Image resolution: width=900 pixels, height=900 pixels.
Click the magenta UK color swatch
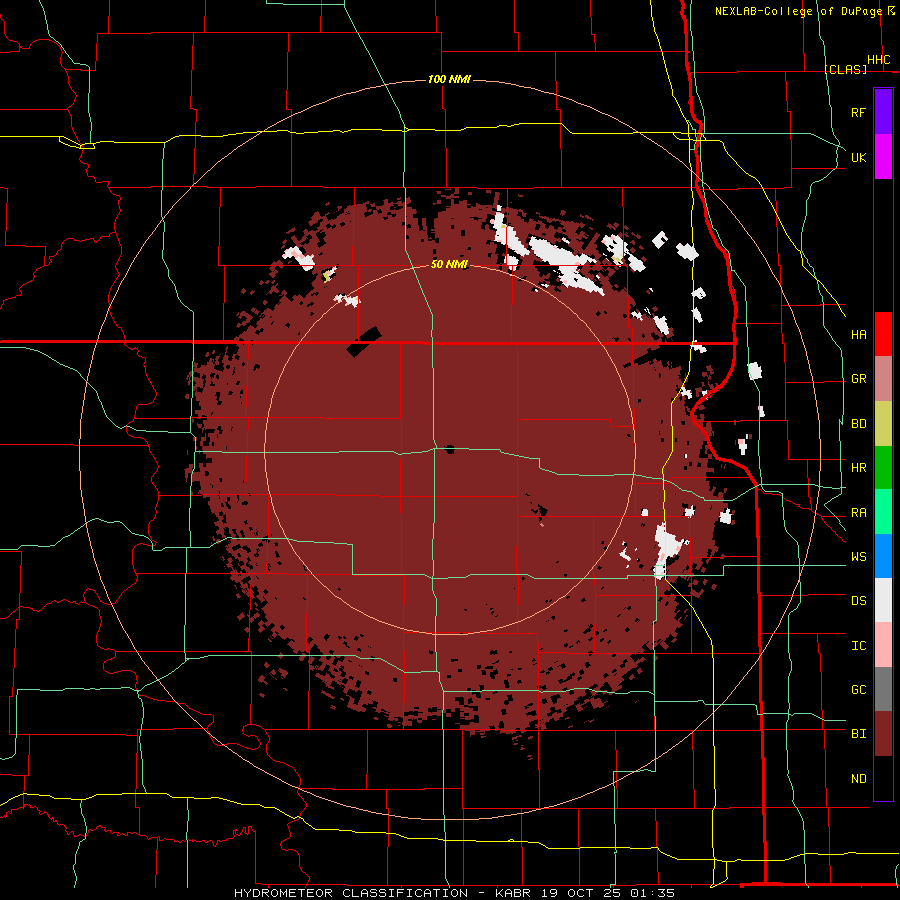click(x=883, y=157)
